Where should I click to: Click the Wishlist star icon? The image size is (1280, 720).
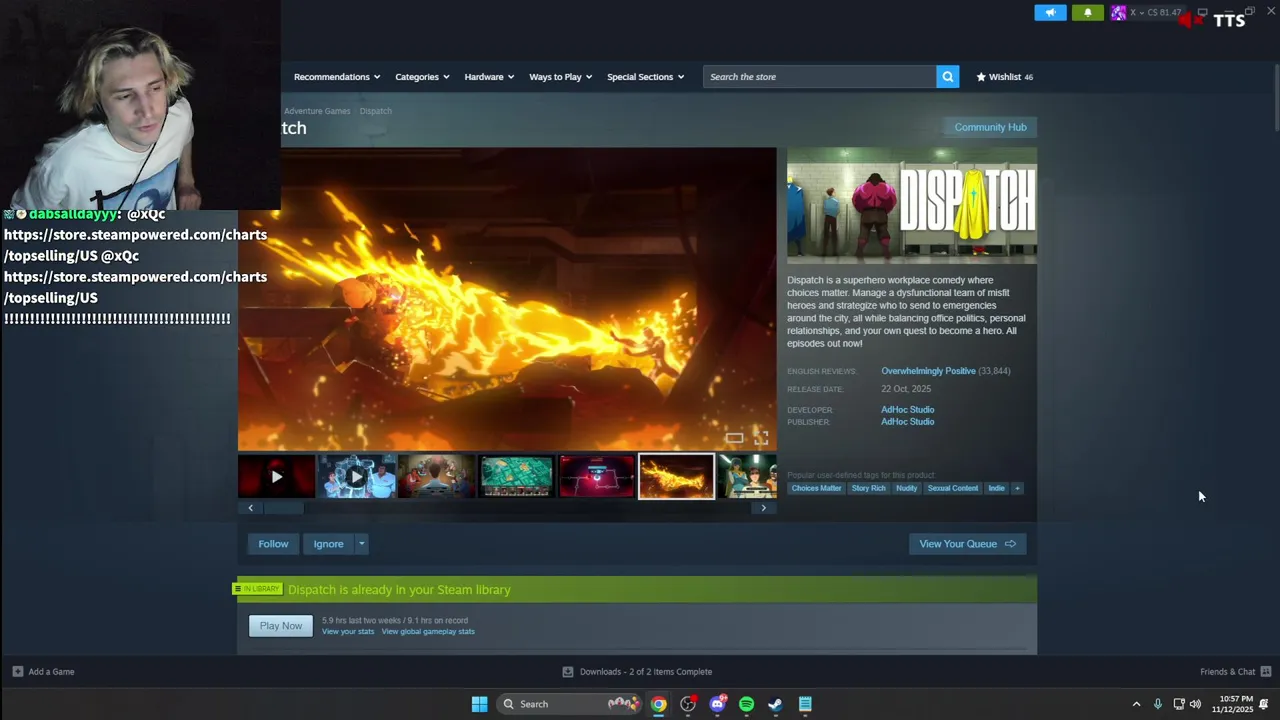pyautogui.click(x=981, y=77)
